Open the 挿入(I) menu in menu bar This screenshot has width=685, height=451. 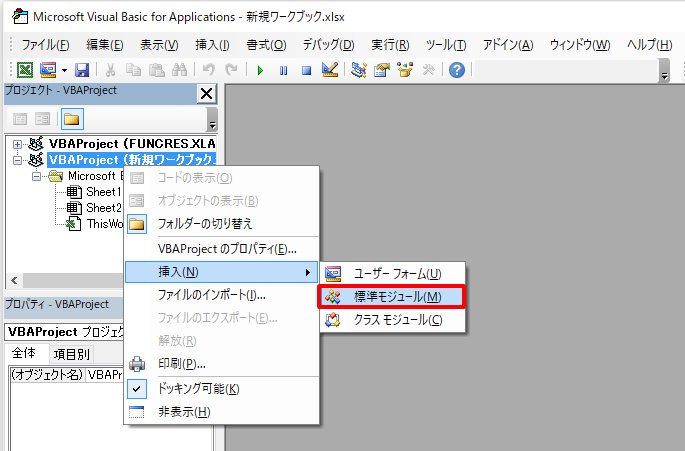coord(212,45)
